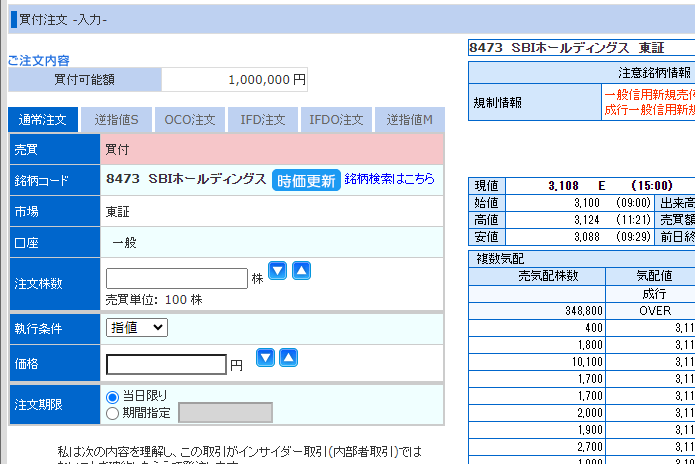
Task: Click the (11:21) time beside 高値
Action: tap(633, 220)
